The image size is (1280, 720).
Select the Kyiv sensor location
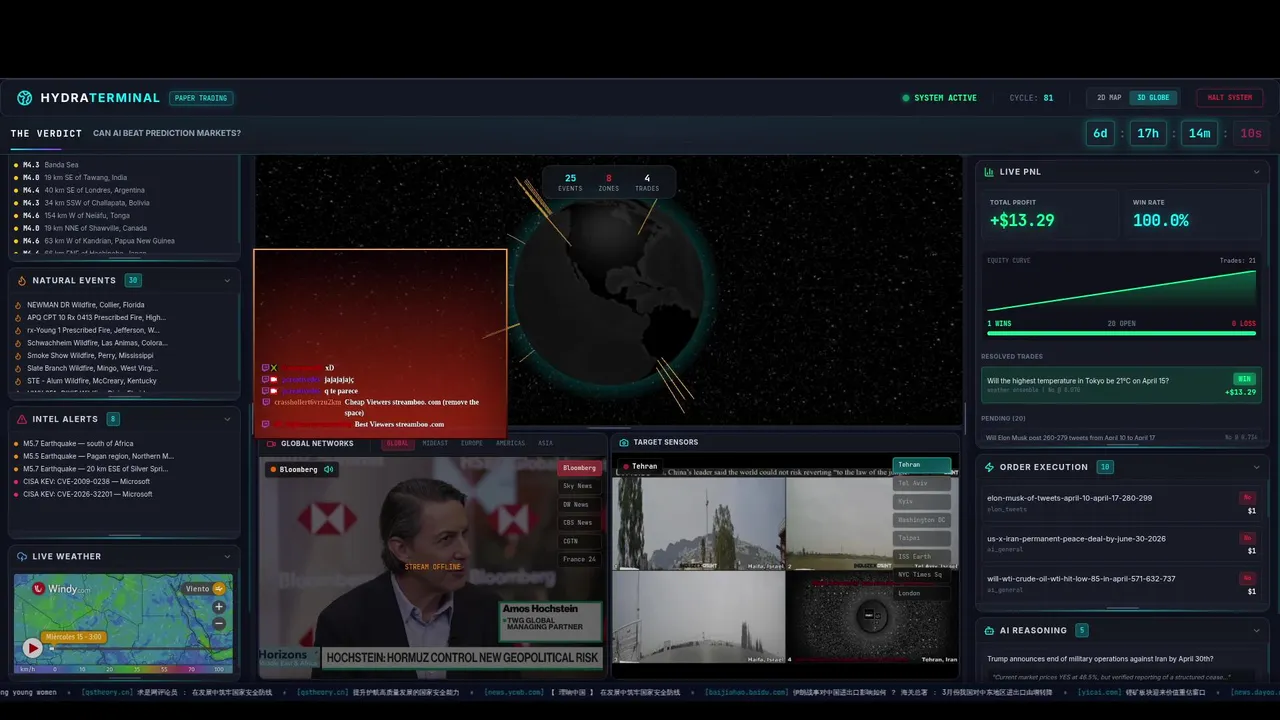(922, 501)
